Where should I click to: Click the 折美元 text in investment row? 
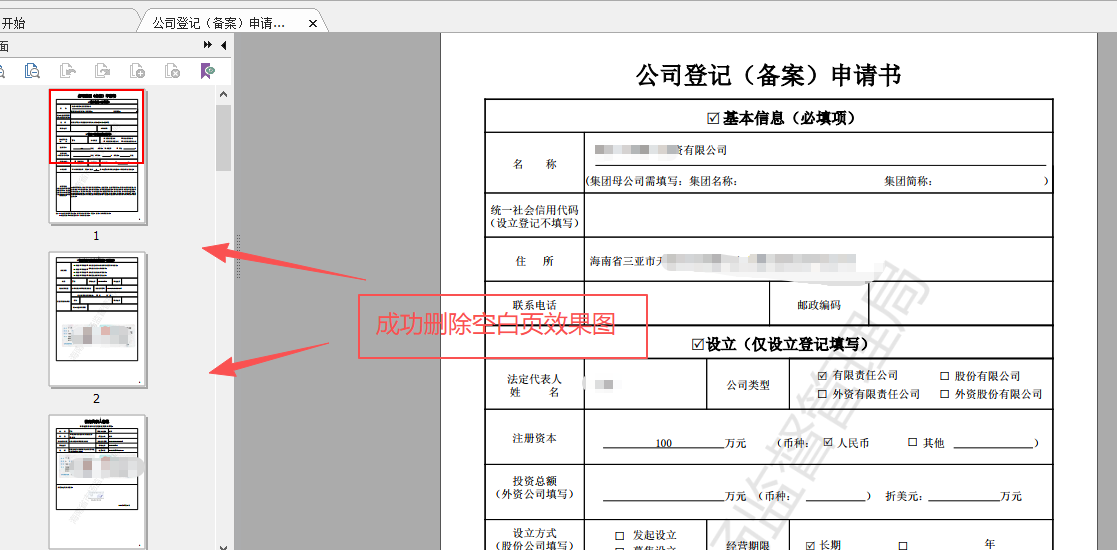click(906, 496)
